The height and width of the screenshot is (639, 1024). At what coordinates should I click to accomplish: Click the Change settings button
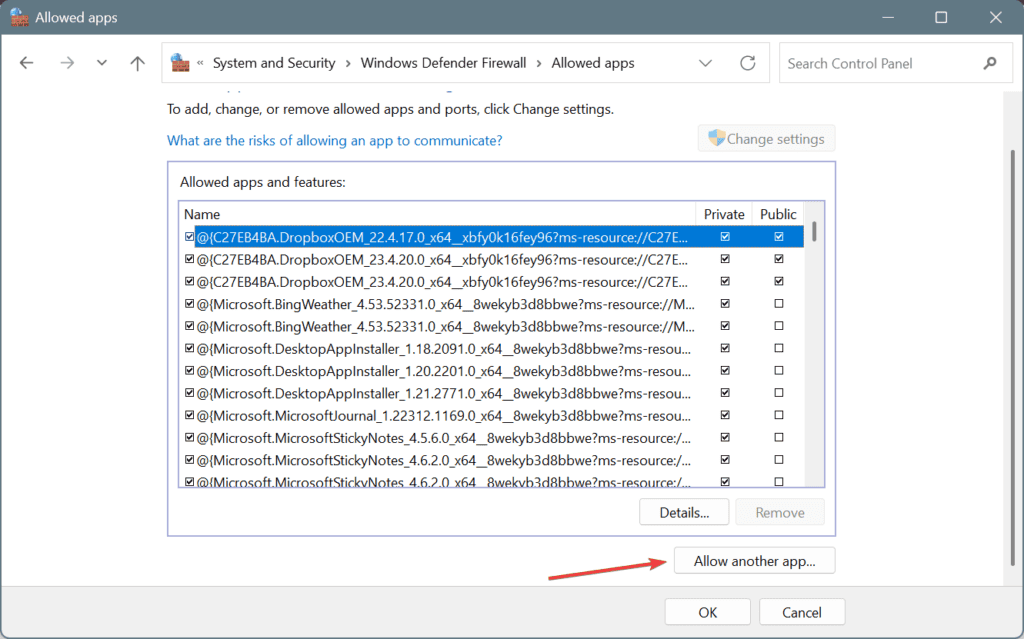coord(766,139)
